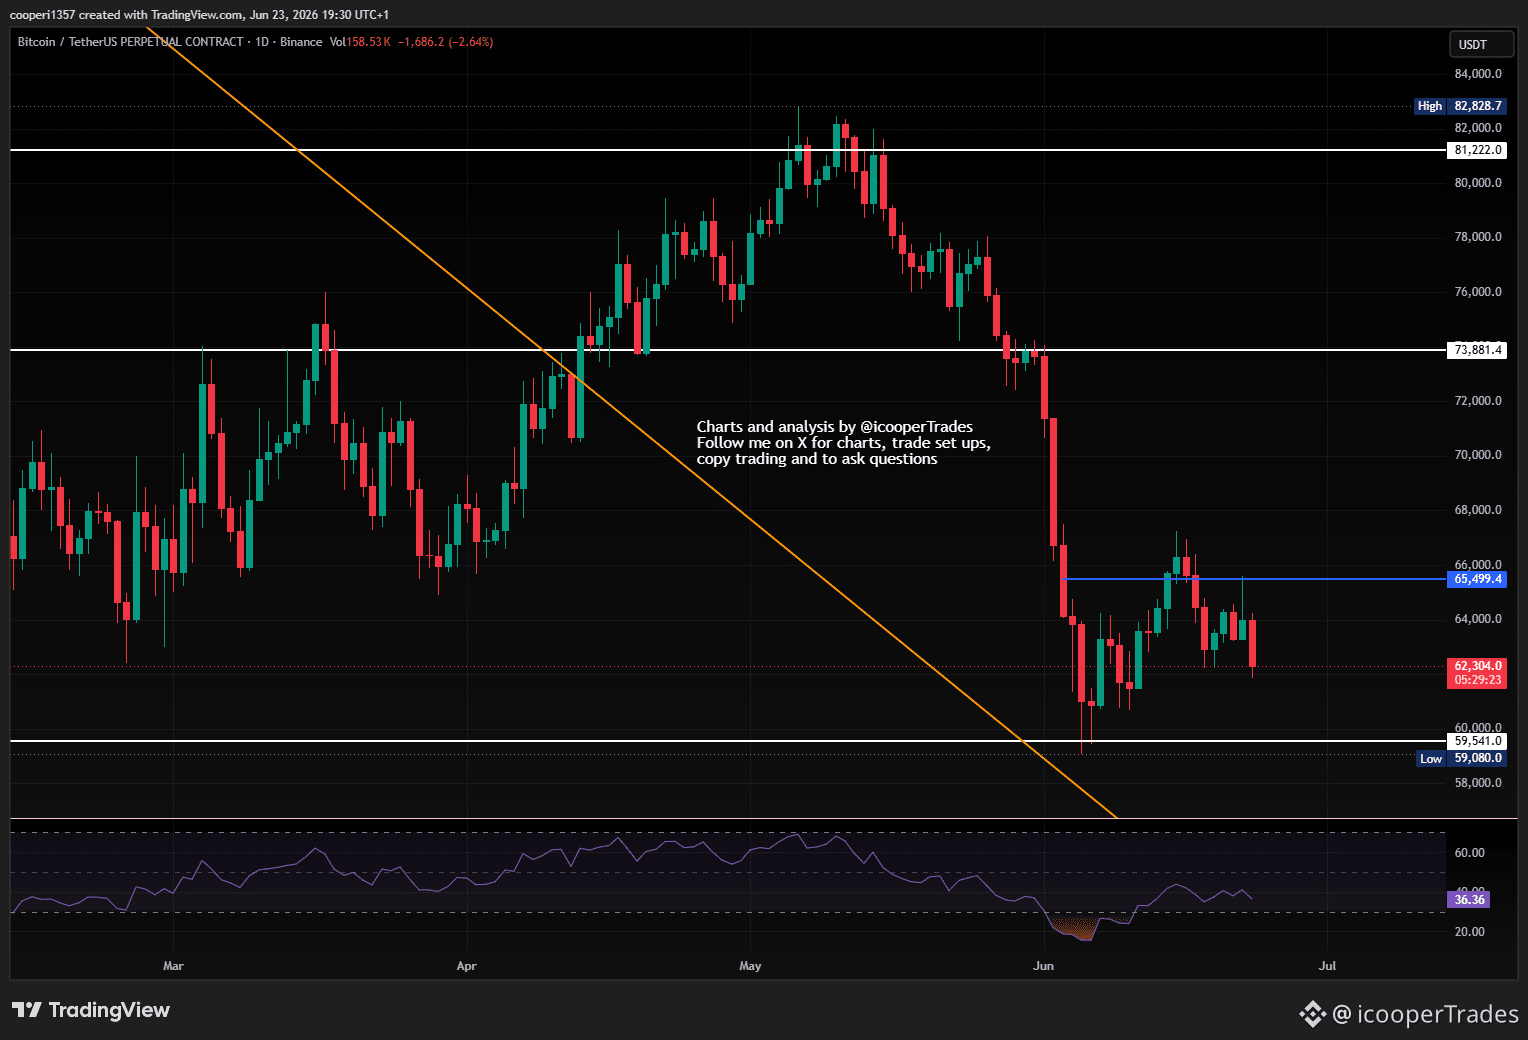This screenshot has width=1528, height=1040.
Task: Click the Apr label on time axis
Action: (x=466, y=966)
